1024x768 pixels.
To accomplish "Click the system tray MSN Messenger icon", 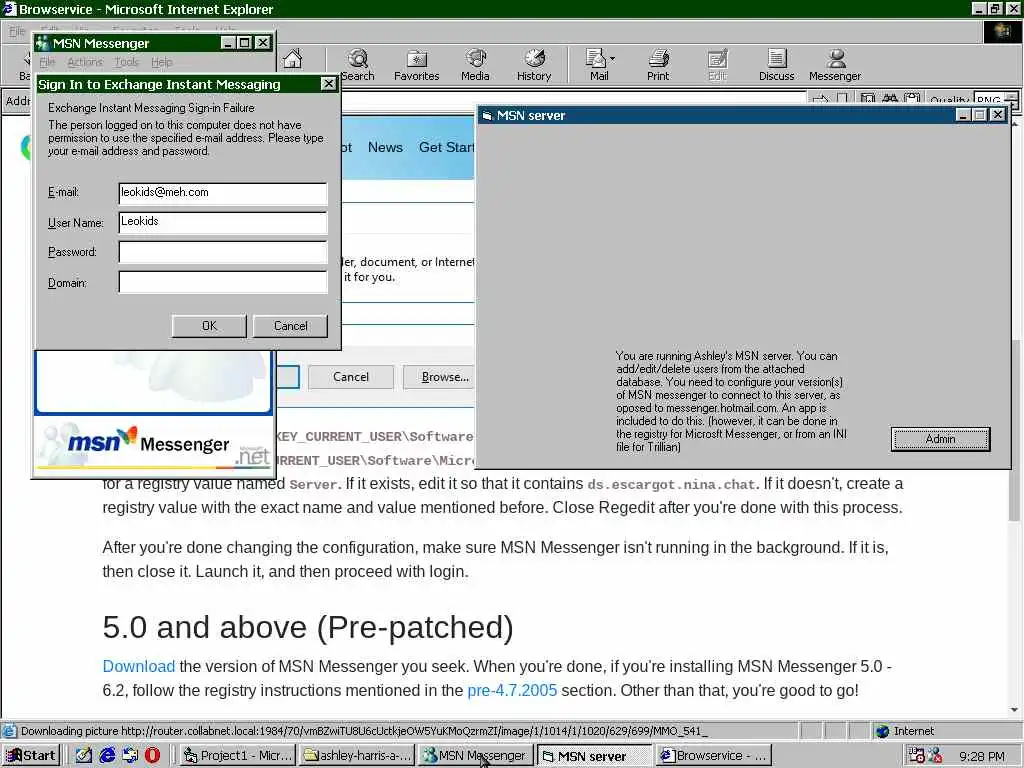I will [x=935, y=756].
